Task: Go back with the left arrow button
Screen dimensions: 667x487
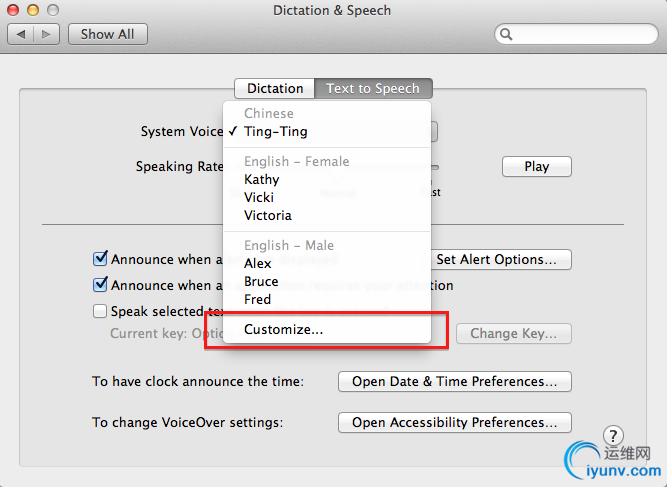Action: click(x=22, y=34)
